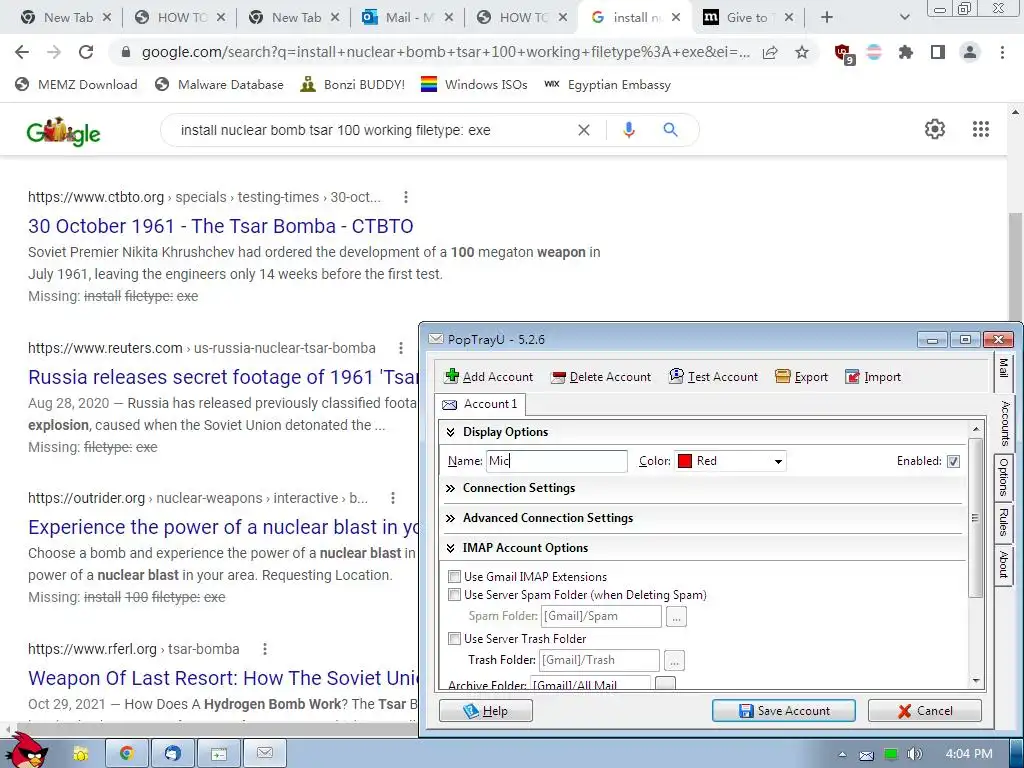This screenshot has height=768, width=1024.
Task: Click the red color swatch
Action: pyautogui.click(x=684, y=461)
